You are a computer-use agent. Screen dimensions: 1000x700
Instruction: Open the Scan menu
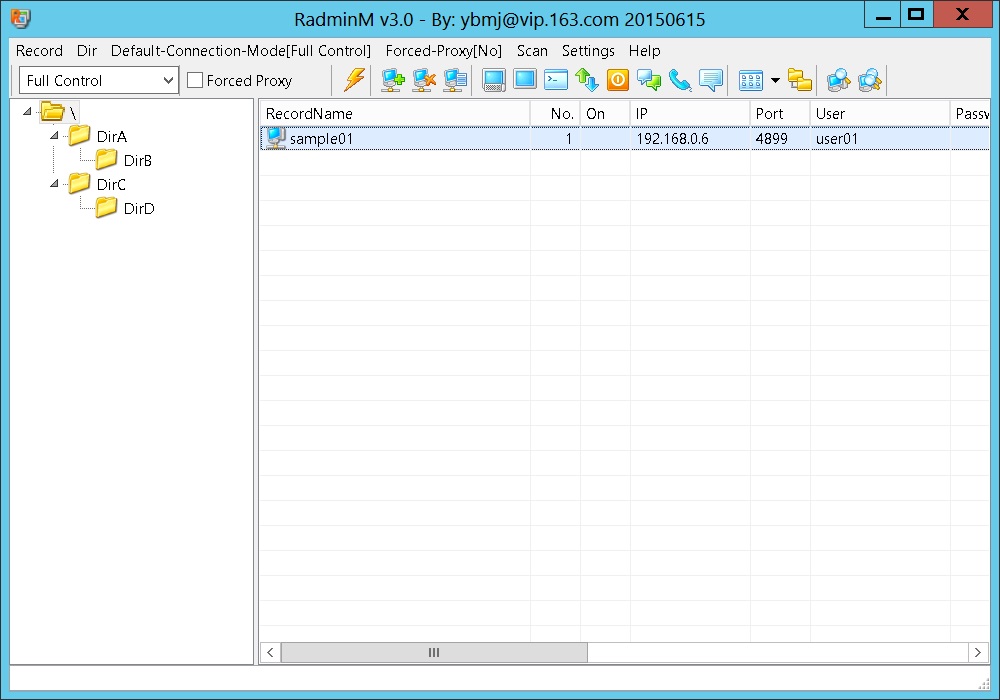532,50
